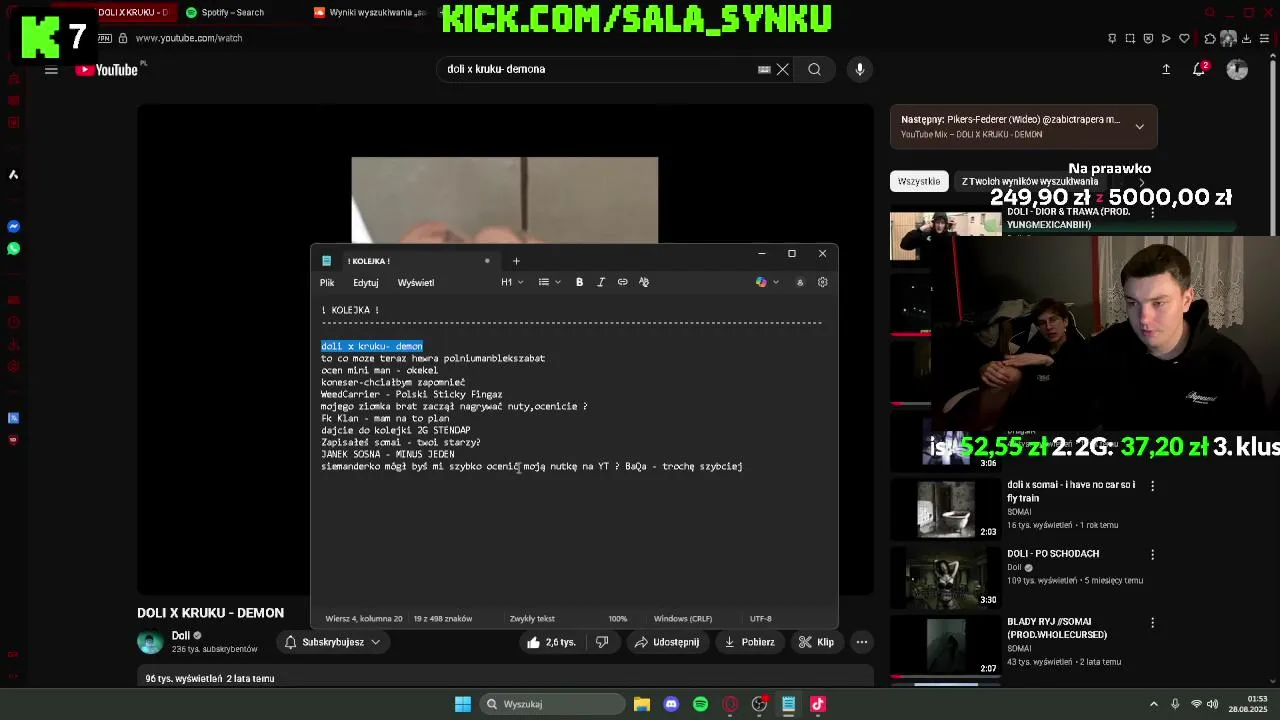This screenshot has width=1280, height=720.
Task: Open the browser snapshot tool icon
Action: tap(1130, 38)
